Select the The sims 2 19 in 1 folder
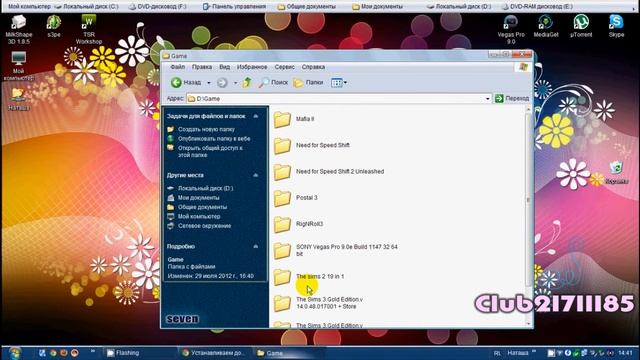 (309, 277)
